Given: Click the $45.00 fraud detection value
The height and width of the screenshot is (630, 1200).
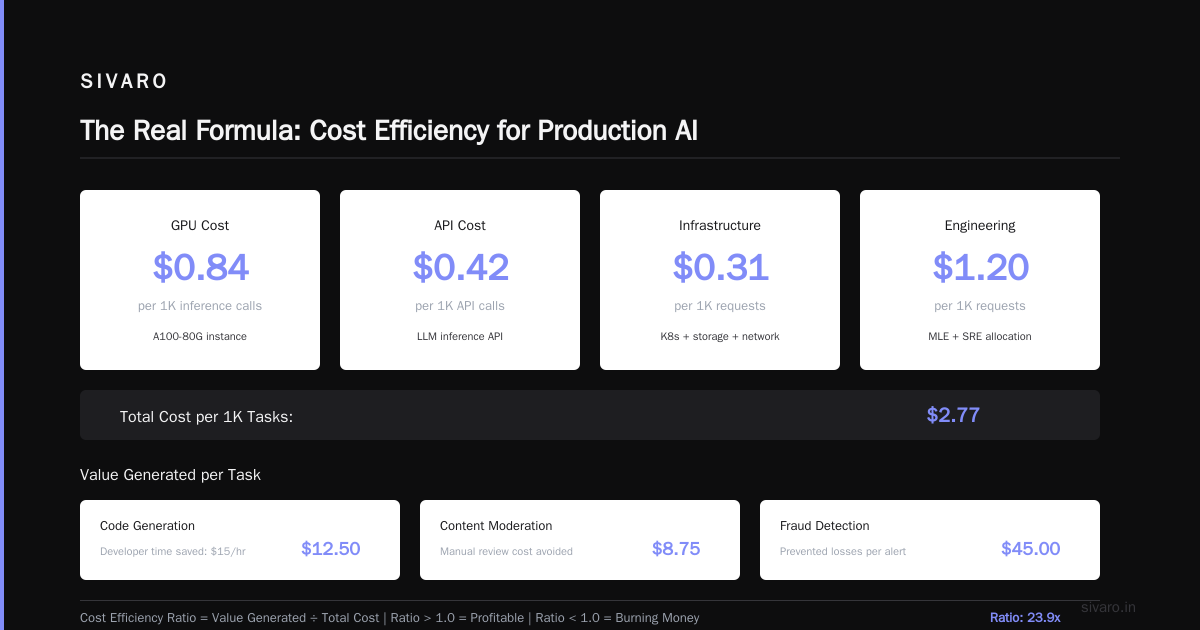Looking at the screenshot, I should click(x=1030, y=549).
